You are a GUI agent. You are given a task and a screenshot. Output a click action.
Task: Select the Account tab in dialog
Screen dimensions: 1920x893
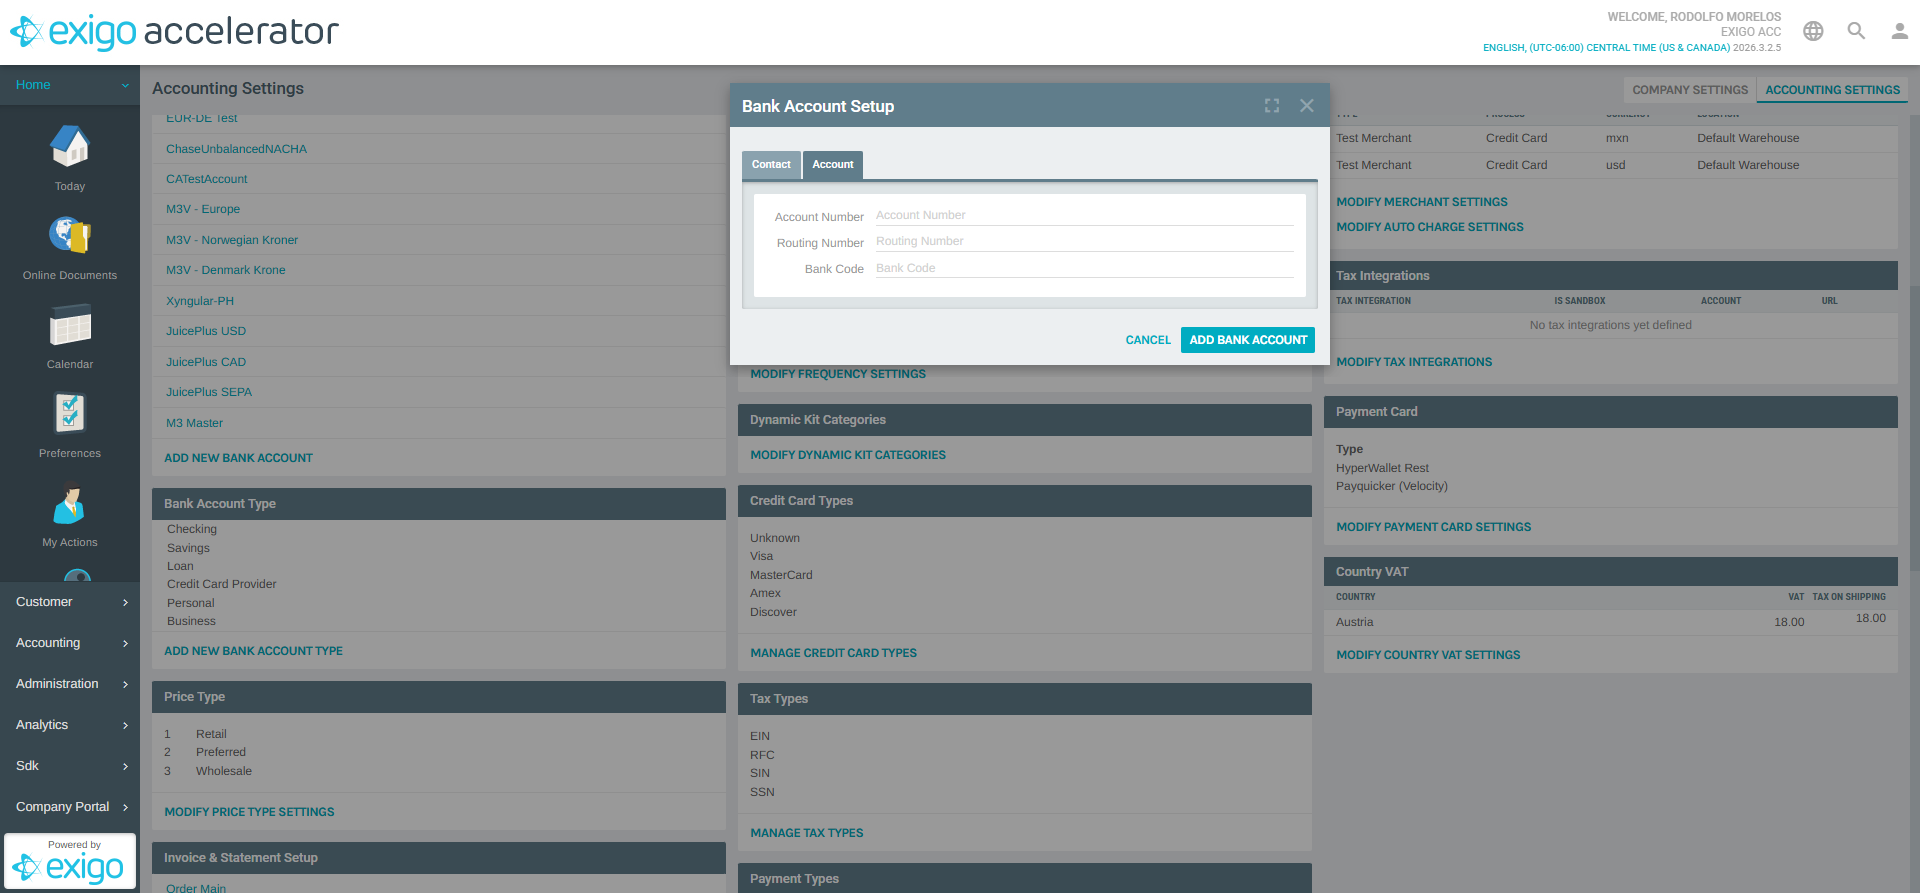[833, 165]
